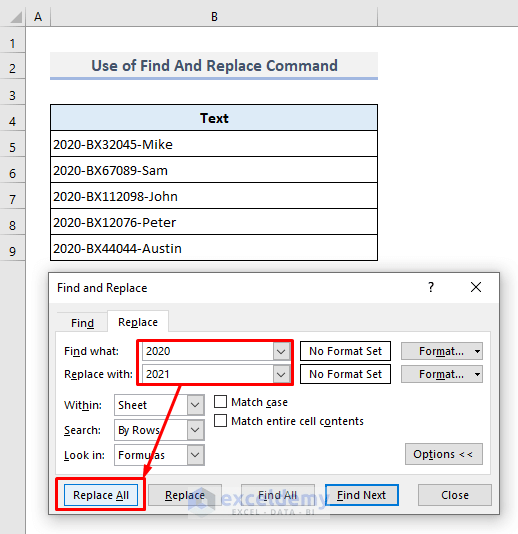Image resolution: width=518 pixels, height=534 pixels.
Task: Select cell 2020-BX112098-John
Action: tap(214, 196)
